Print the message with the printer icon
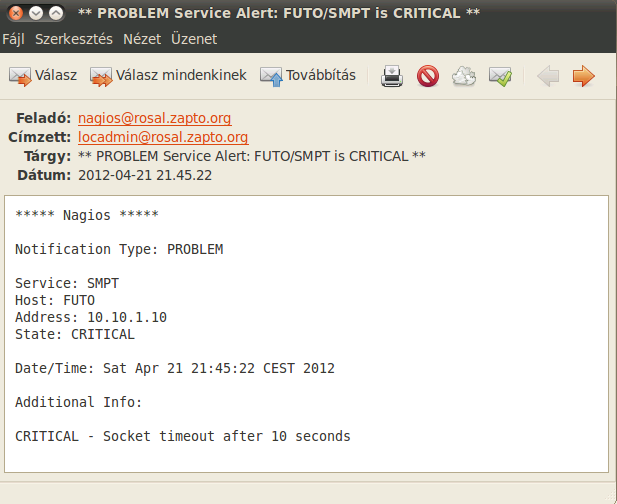The image size is (617, 504). pos(392,76)
